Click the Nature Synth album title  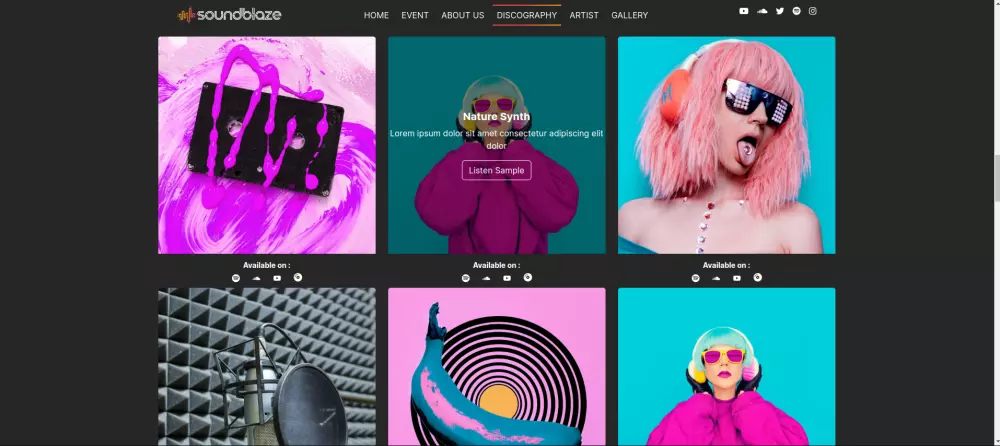[497, 117]
